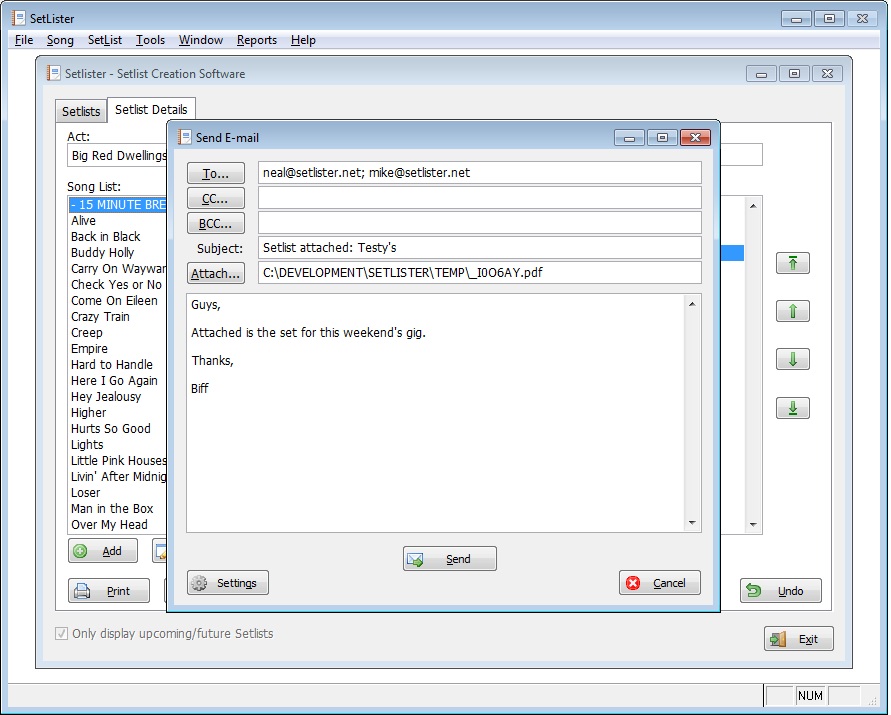Image resolution: width=891 pixels, height=715 pixels.
Task: Click the move-down green arrow button
Action: click(793, 359)
